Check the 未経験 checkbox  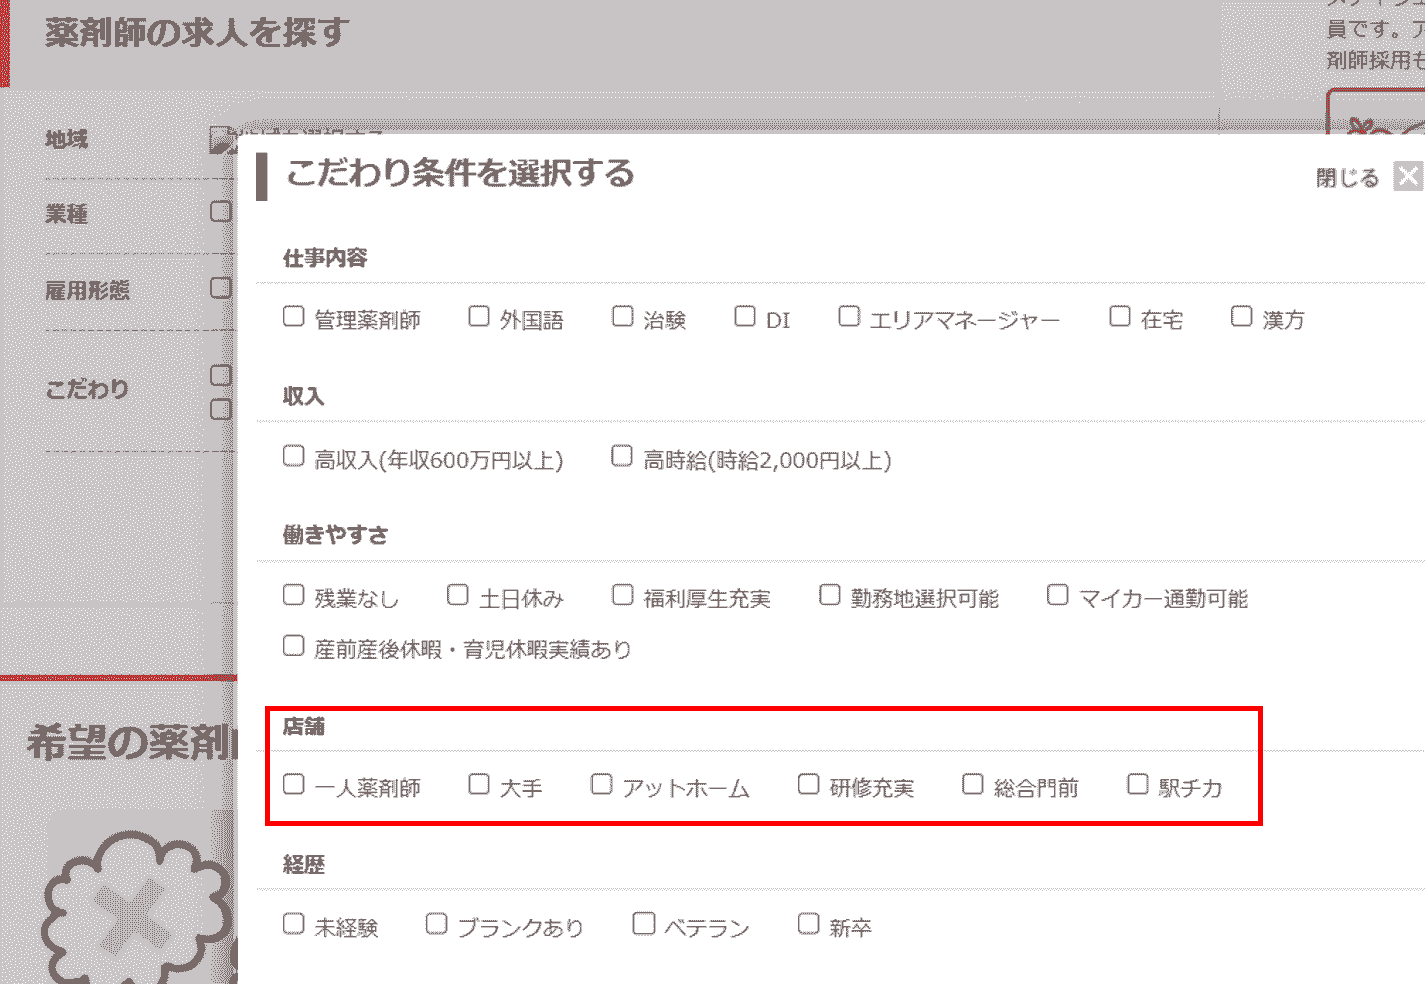click(x=293, y=924)
